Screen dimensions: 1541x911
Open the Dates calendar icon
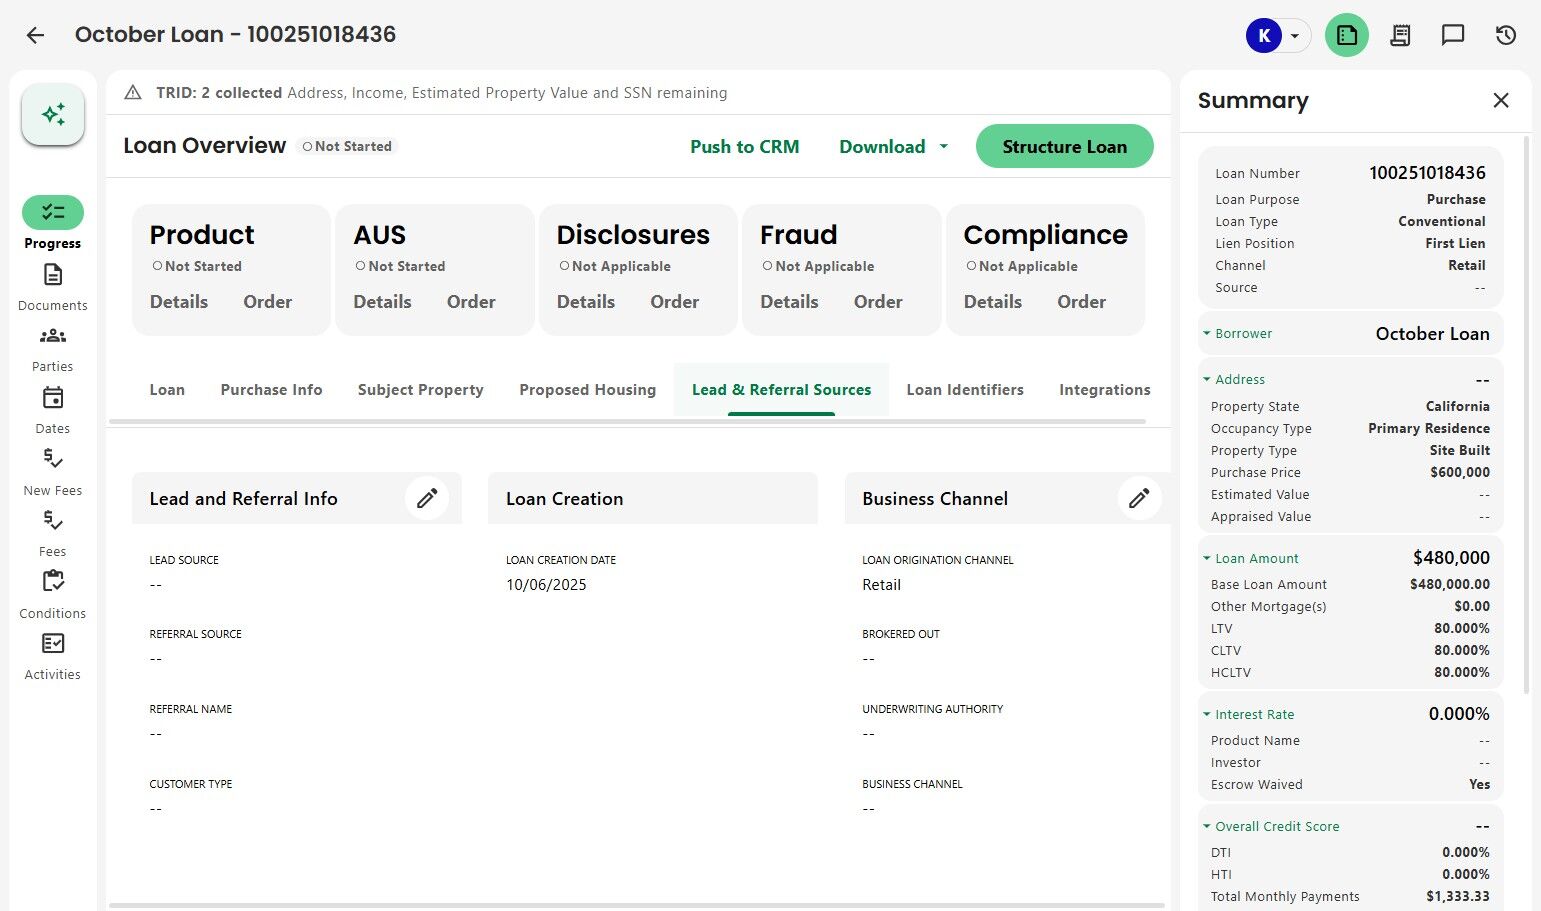[53, 398]
